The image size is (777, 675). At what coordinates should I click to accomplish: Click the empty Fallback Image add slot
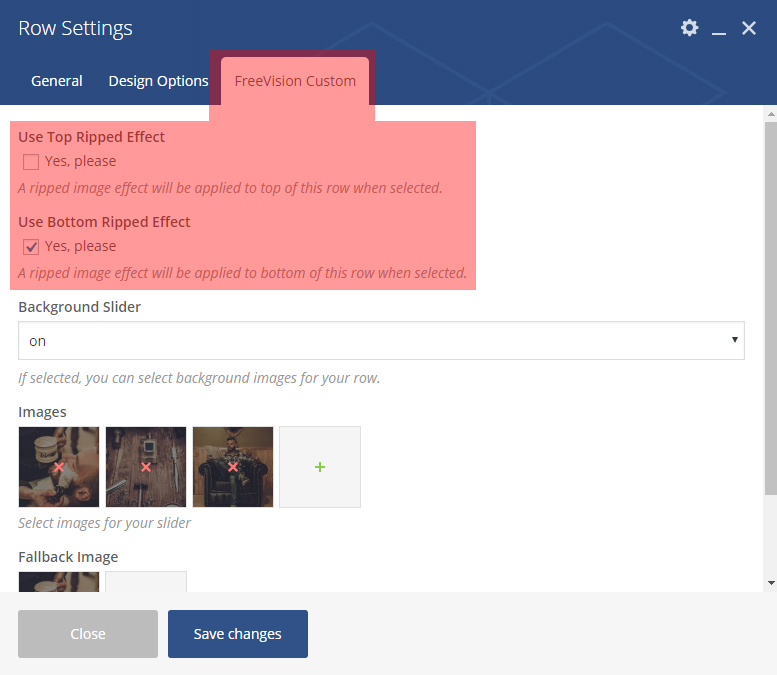coord(146,582)
